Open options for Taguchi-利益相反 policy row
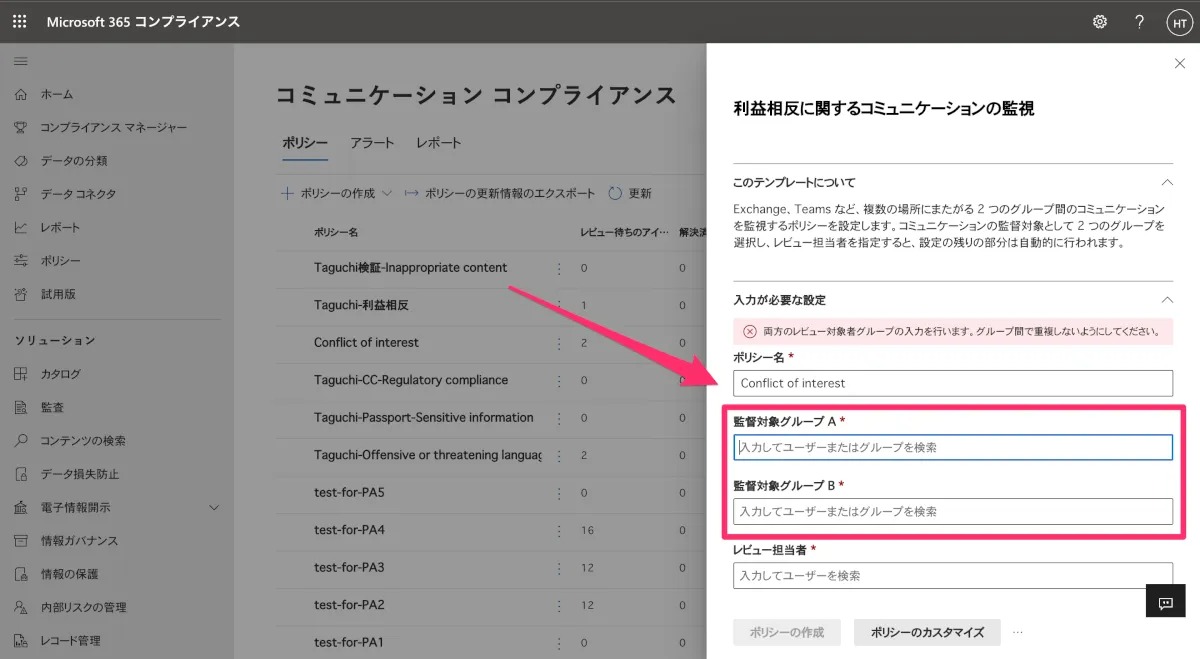Viewport: 1200px width, 659px height. pyautogui.click(x=559, y=305)
